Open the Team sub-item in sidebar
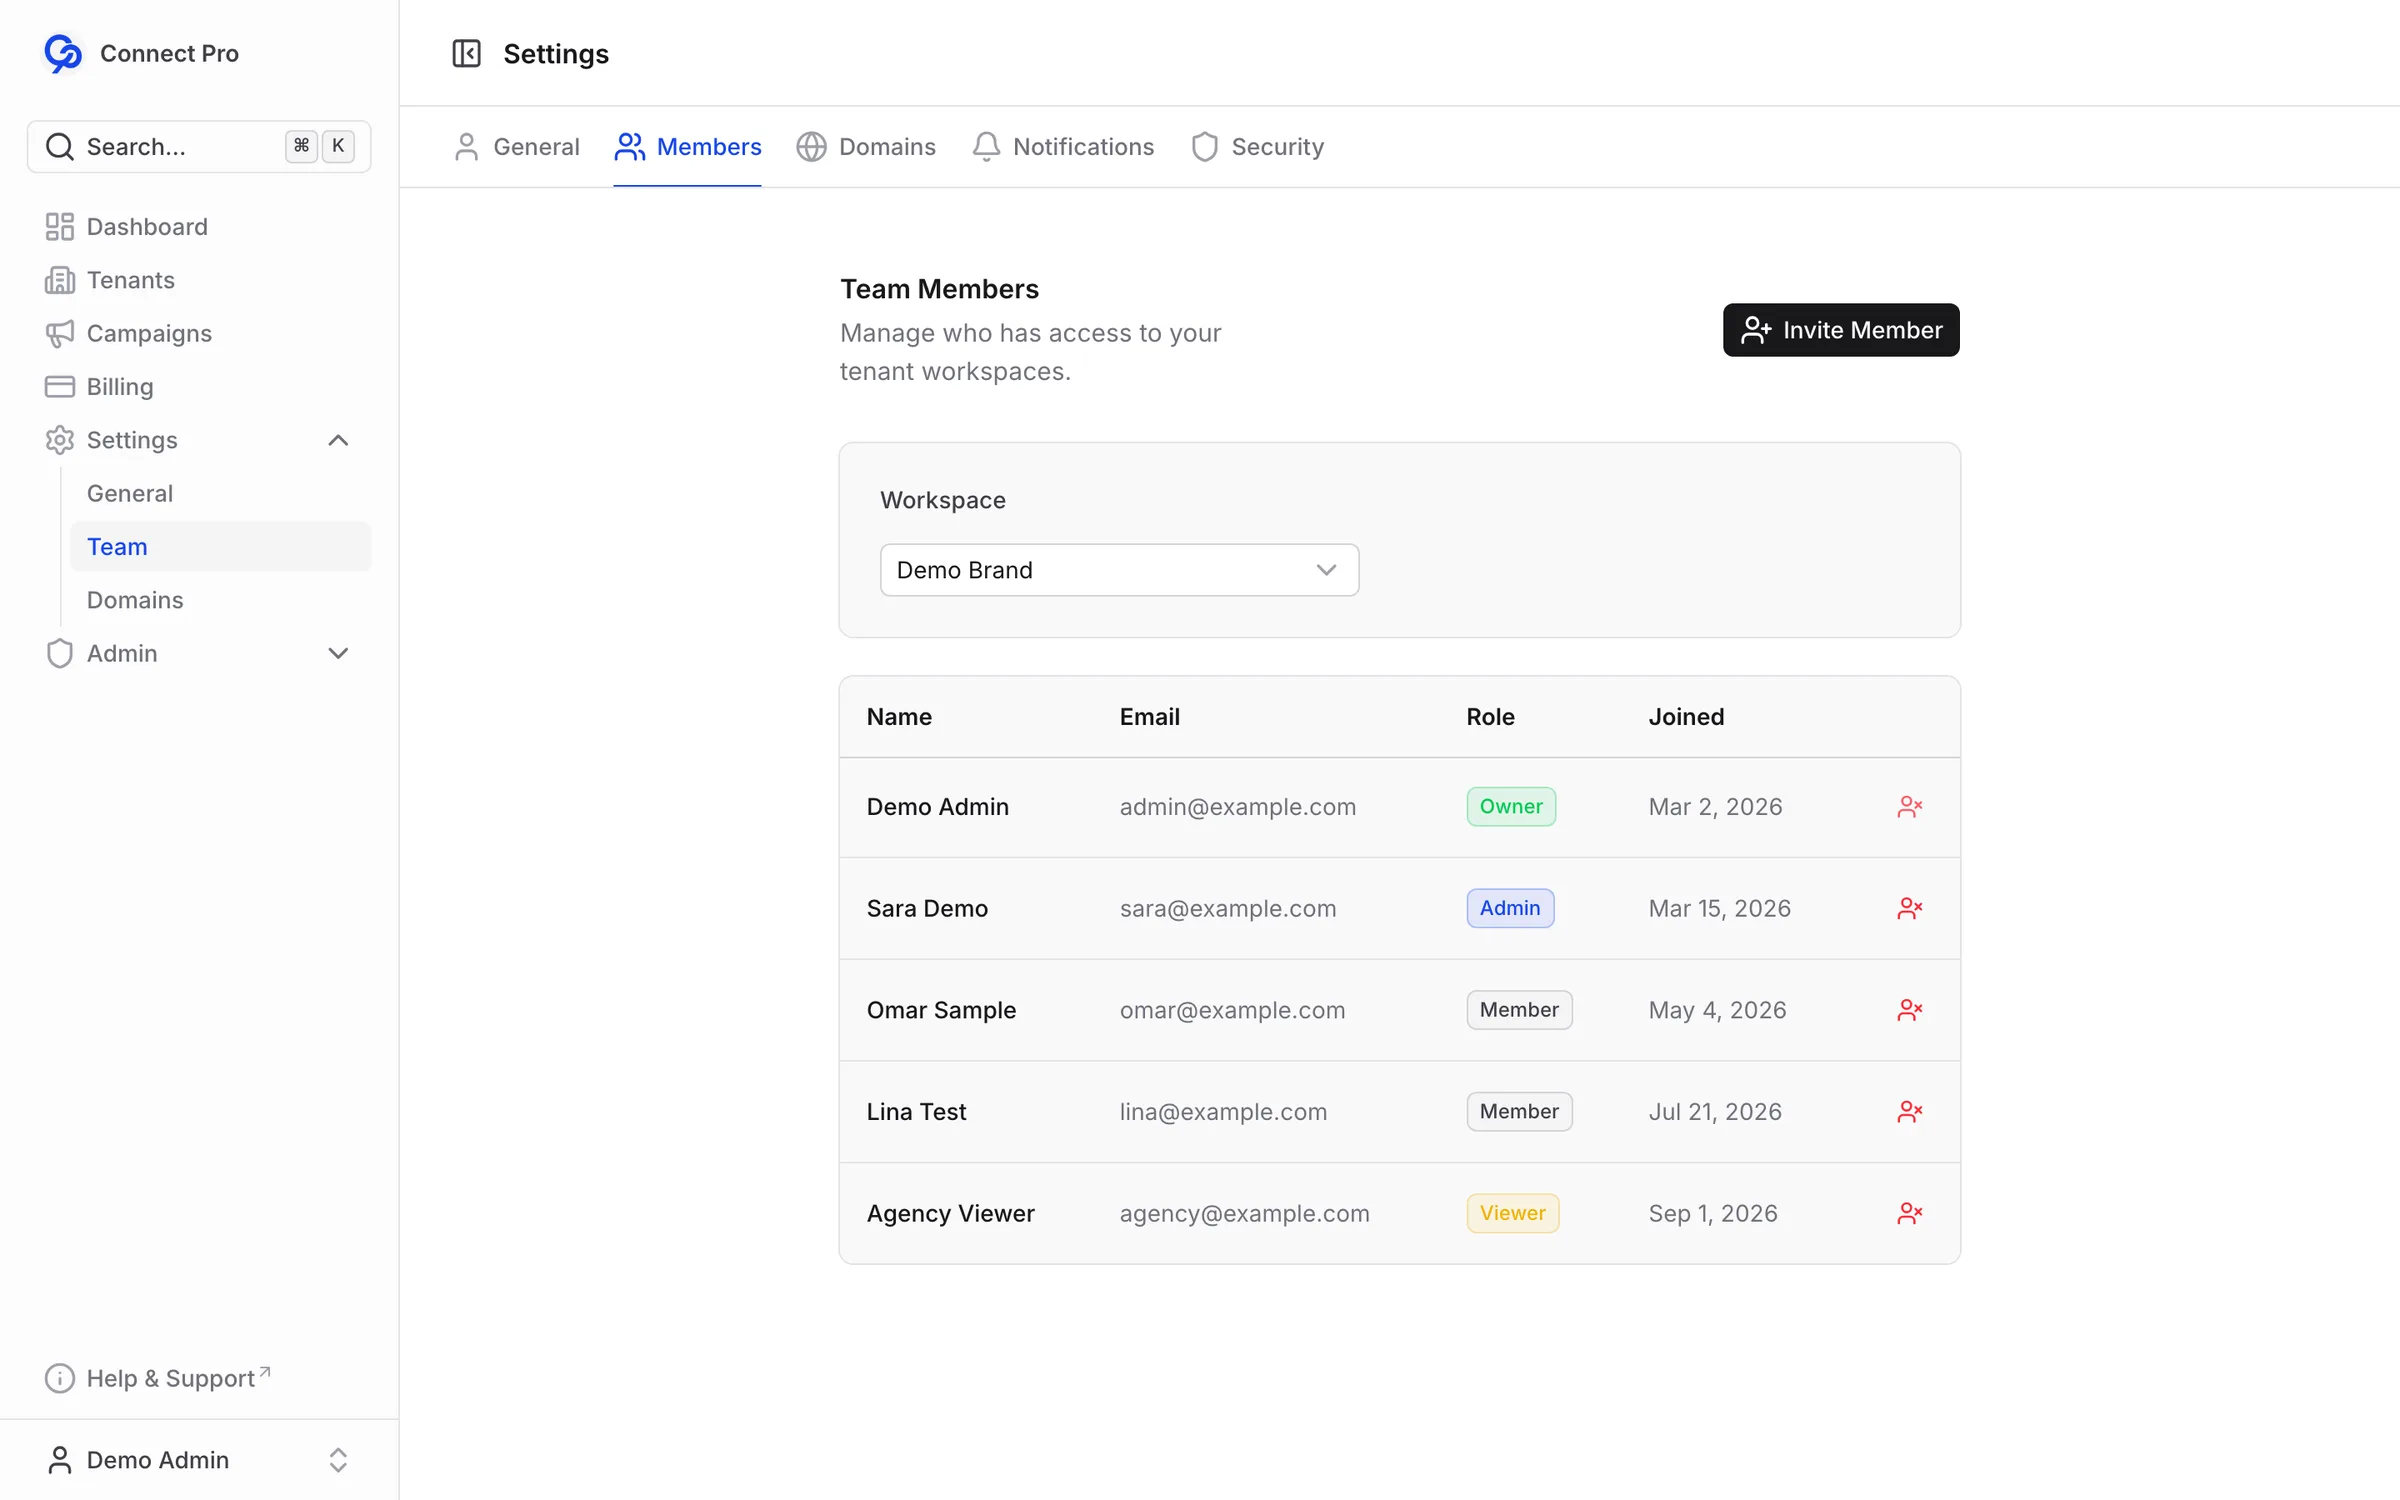The width and height of the screenshot is (2400, 1500). tap(221, 547)
